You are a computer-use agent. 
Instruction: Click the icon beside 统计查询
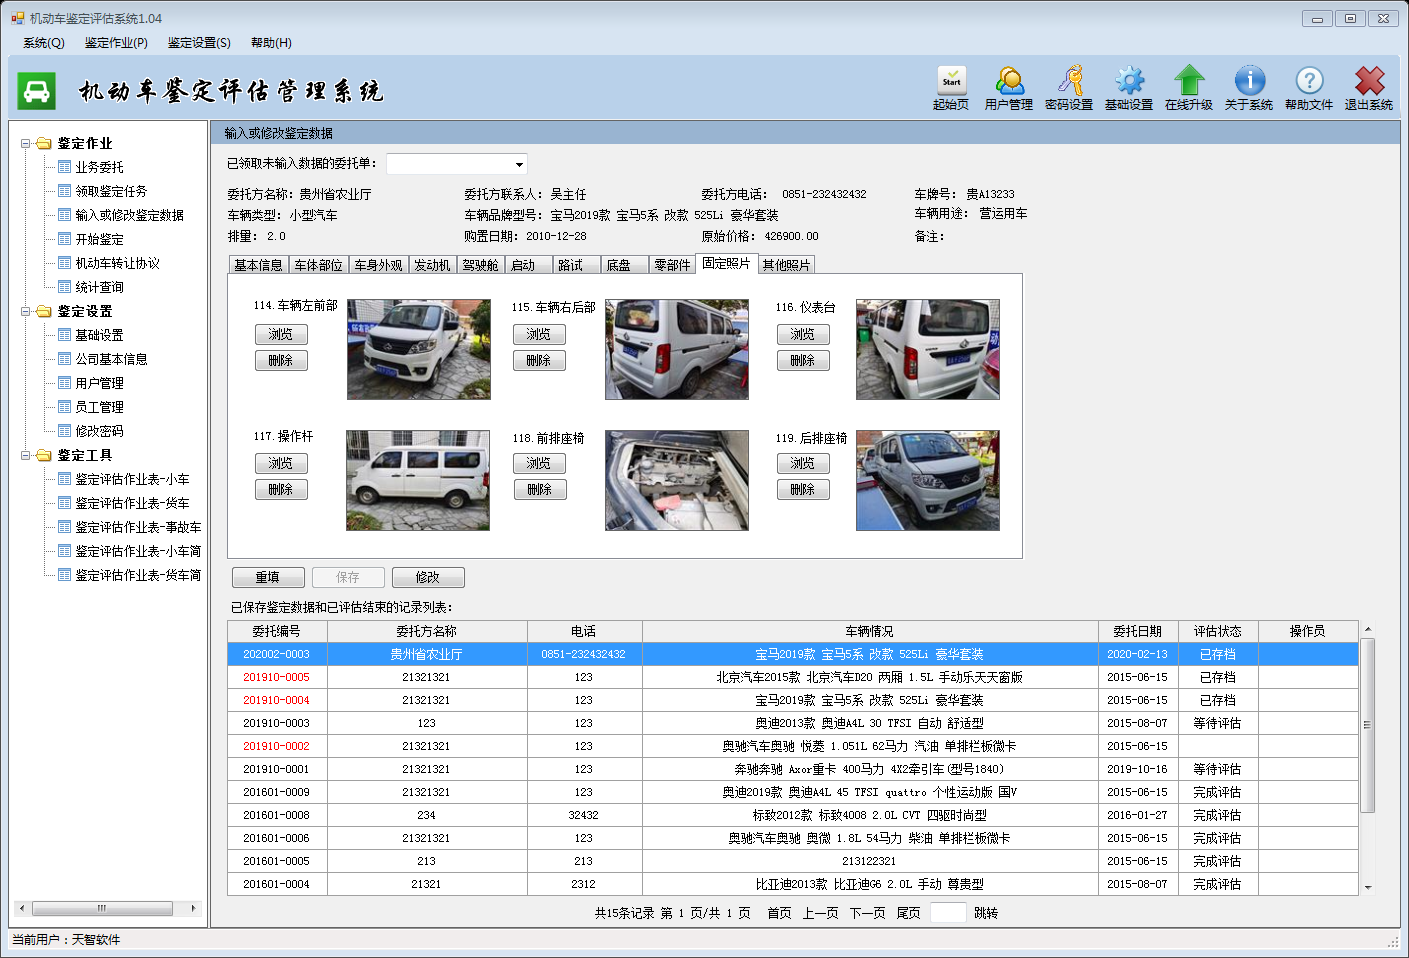tap(64, 287)
